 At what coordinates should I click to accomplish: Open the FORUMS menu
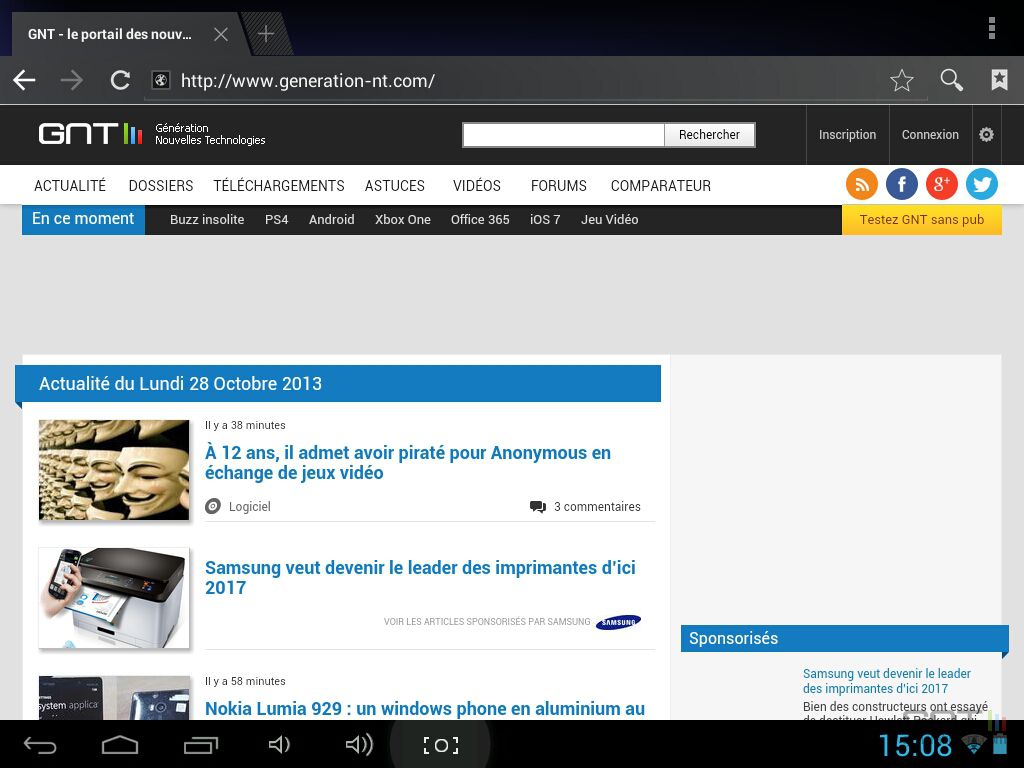(558, 185)
